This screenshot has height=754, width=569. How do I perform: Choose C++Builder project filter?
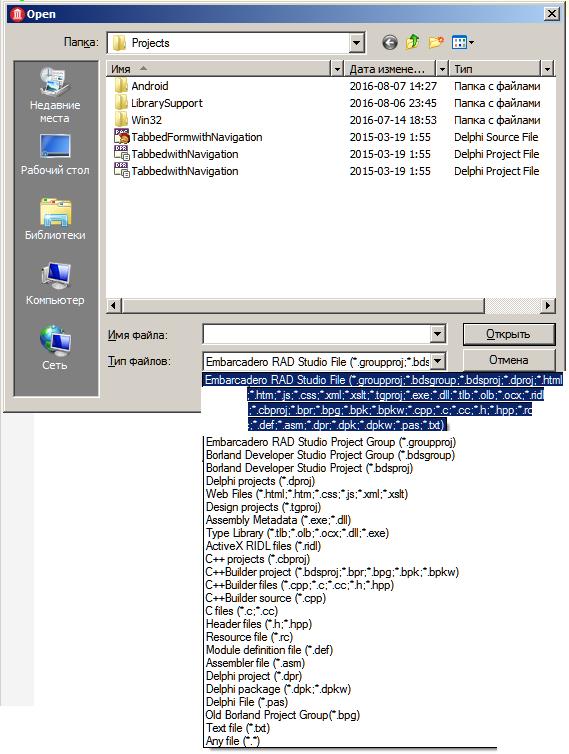[332, 572]
